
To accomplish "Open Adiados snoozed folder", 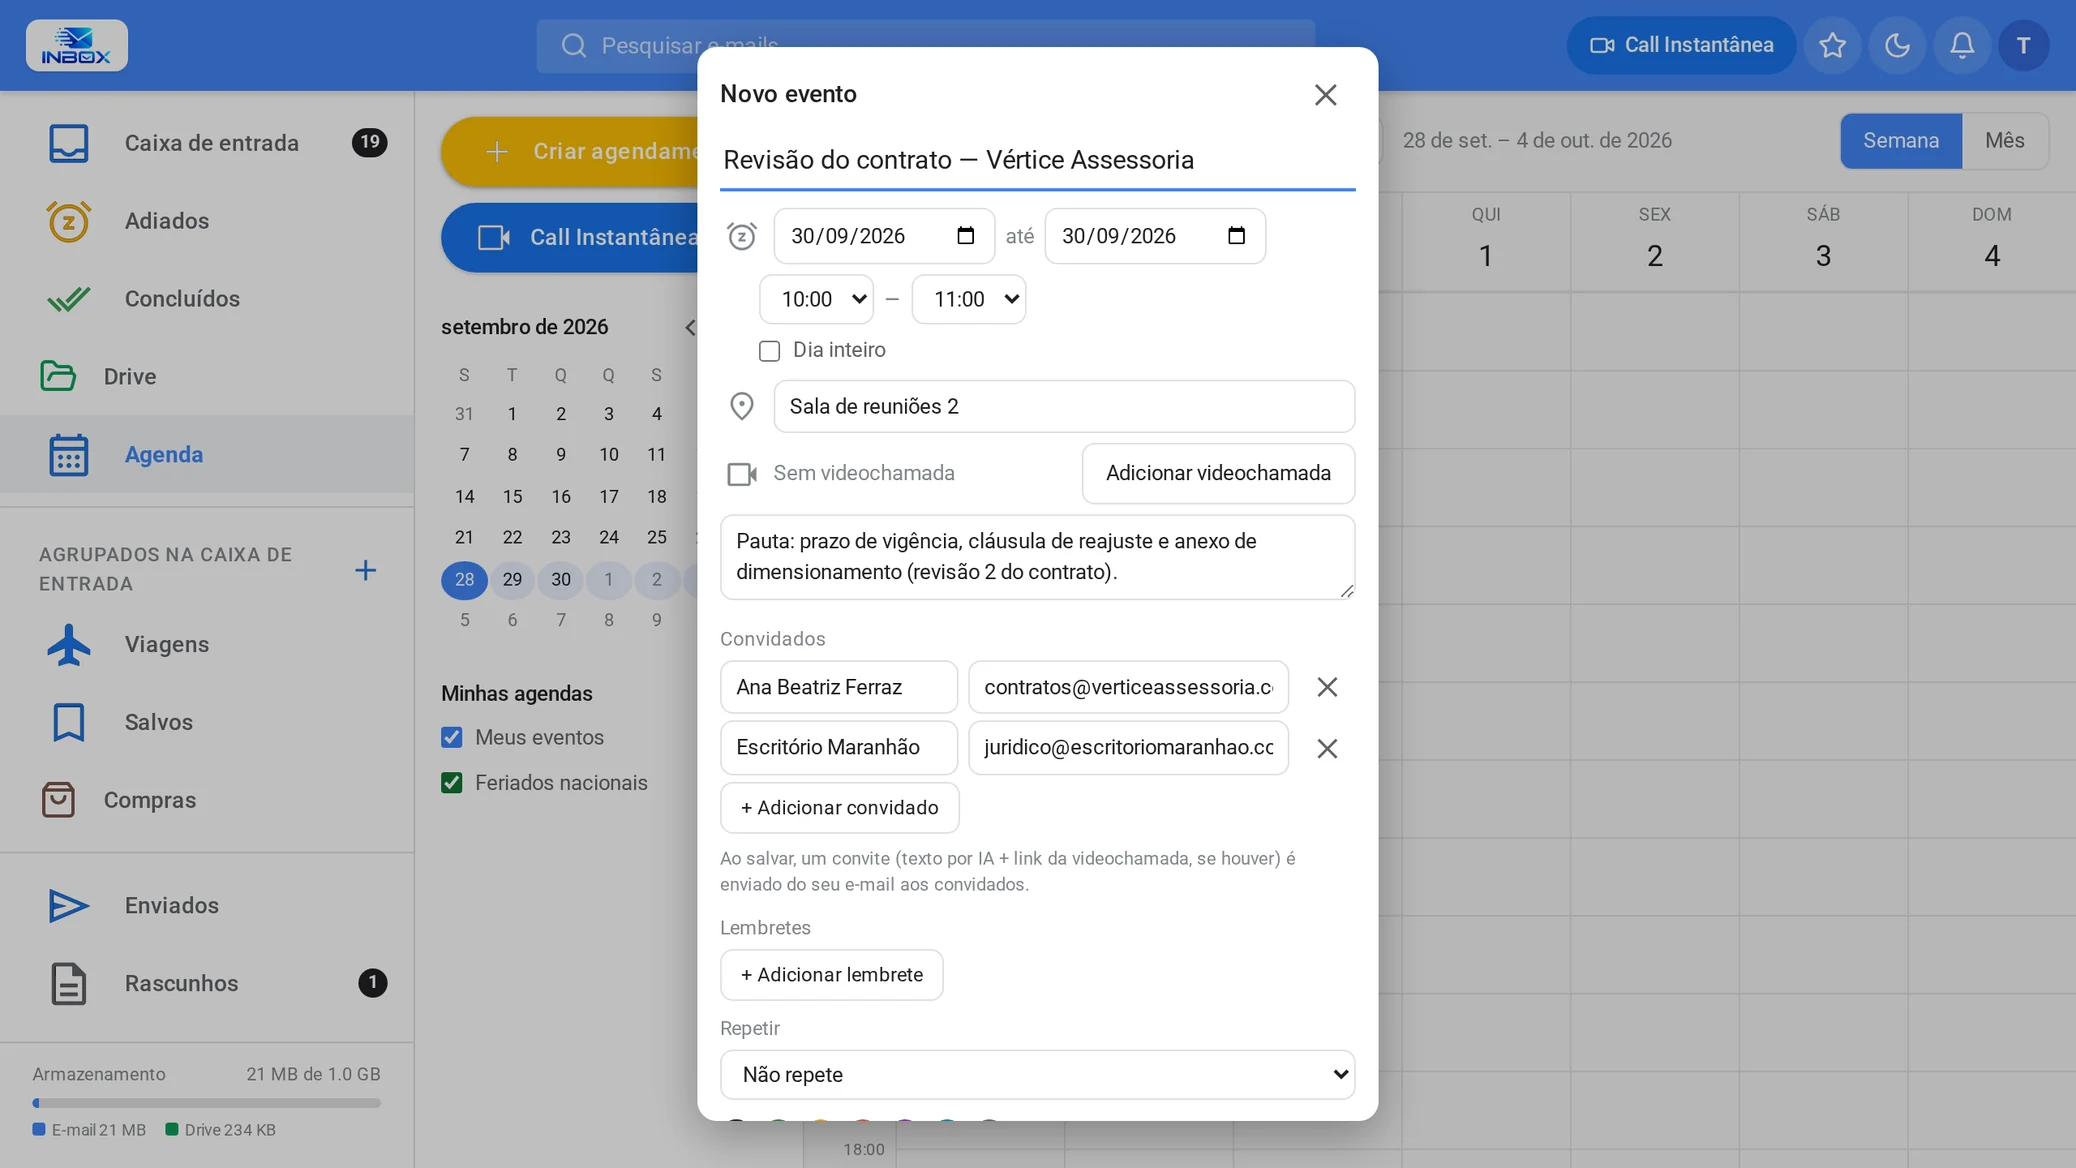I will pos(207,221).
